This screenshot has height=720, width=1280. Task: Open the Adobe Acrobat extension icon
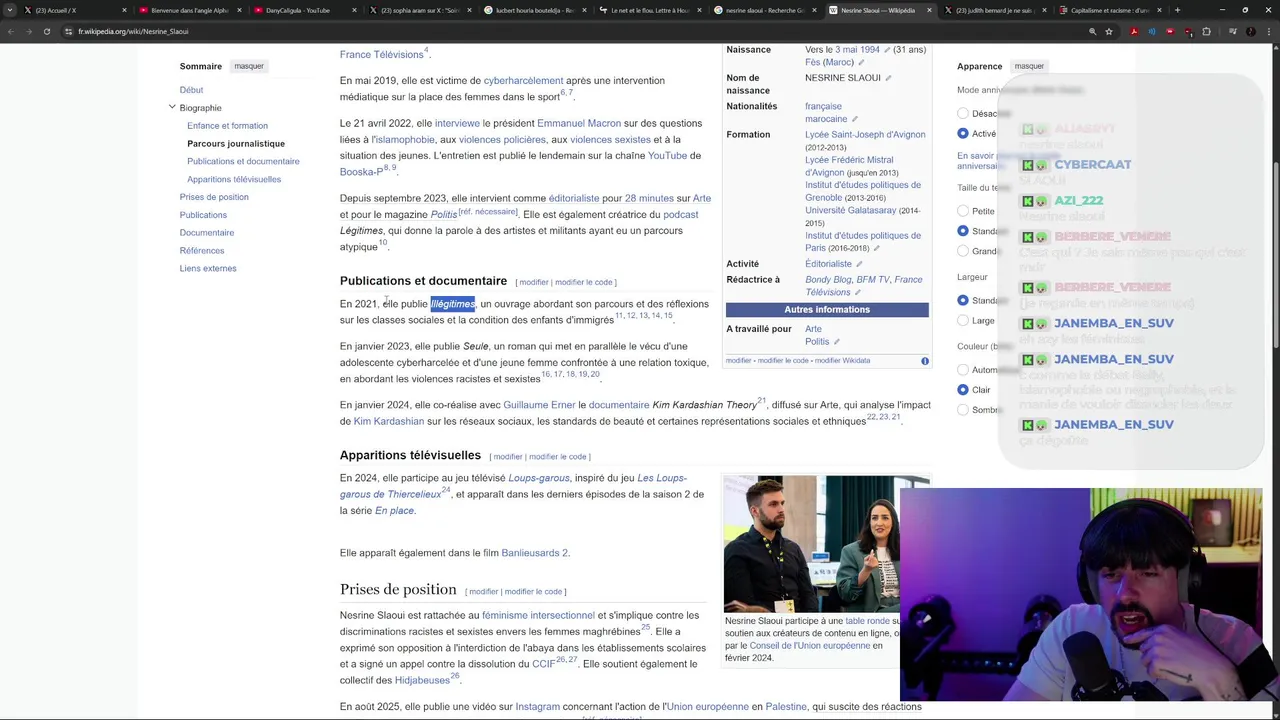click(x=1134, y=31)
